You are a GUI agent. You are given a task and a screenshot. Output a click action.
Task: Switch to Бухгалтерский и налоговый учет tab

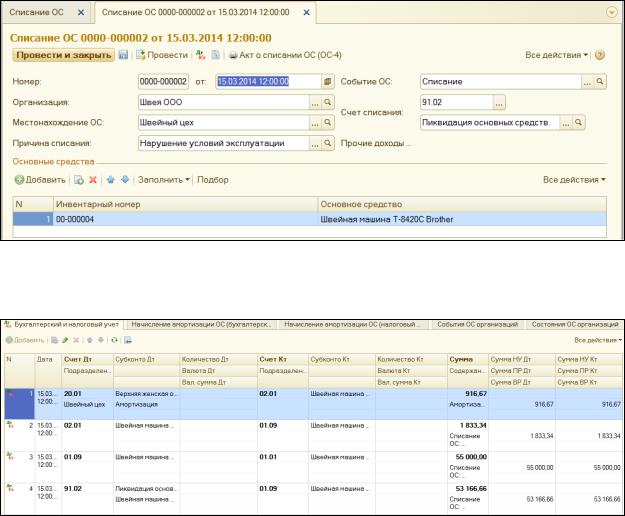coord(62,325)
